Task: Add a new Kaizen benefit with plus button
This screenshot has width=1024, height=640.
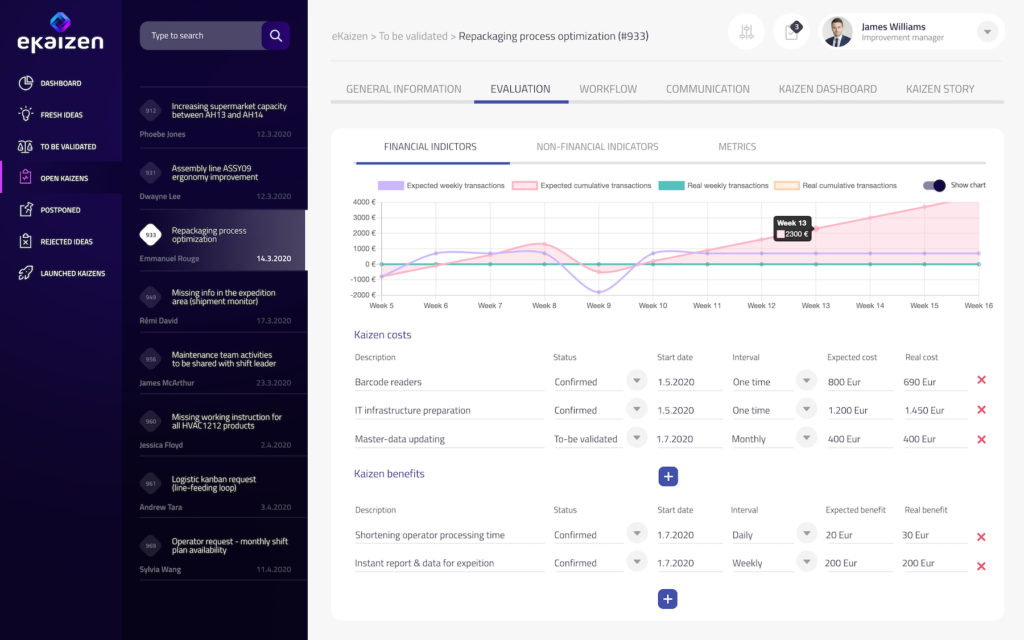Action: (667, 599)
